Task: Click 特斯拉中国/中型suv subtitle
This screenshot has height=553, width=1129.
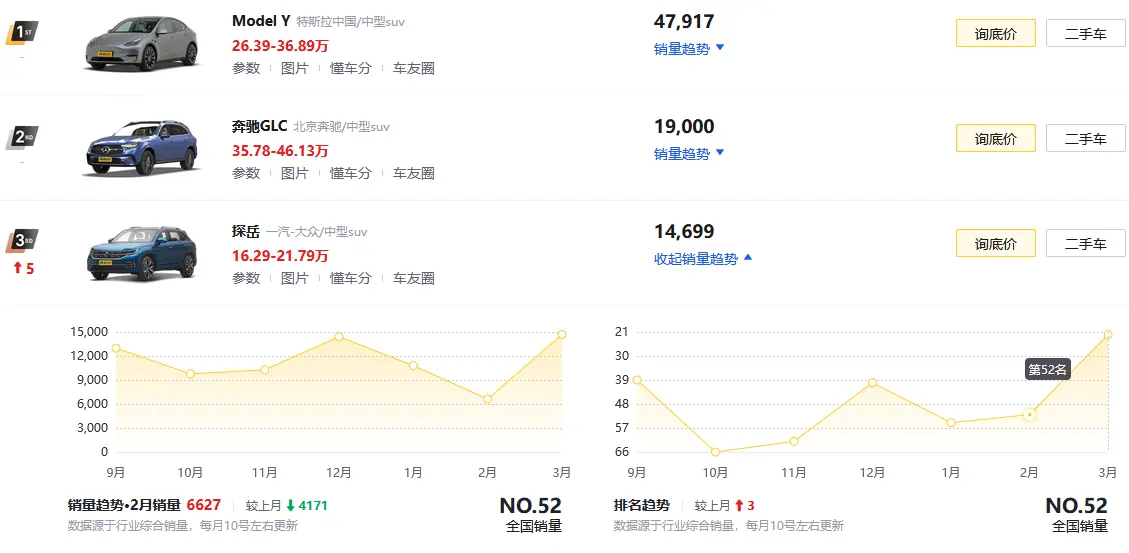Action: tap(351, 22)
